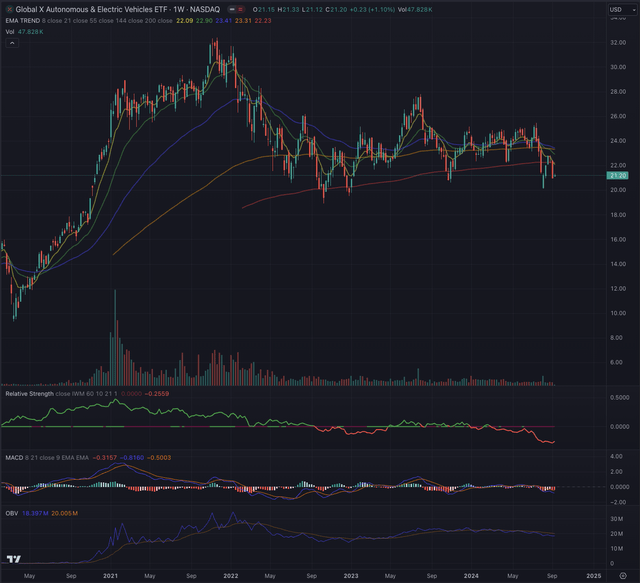Click OBV average value 20.005M

click(x=64, y=513)
